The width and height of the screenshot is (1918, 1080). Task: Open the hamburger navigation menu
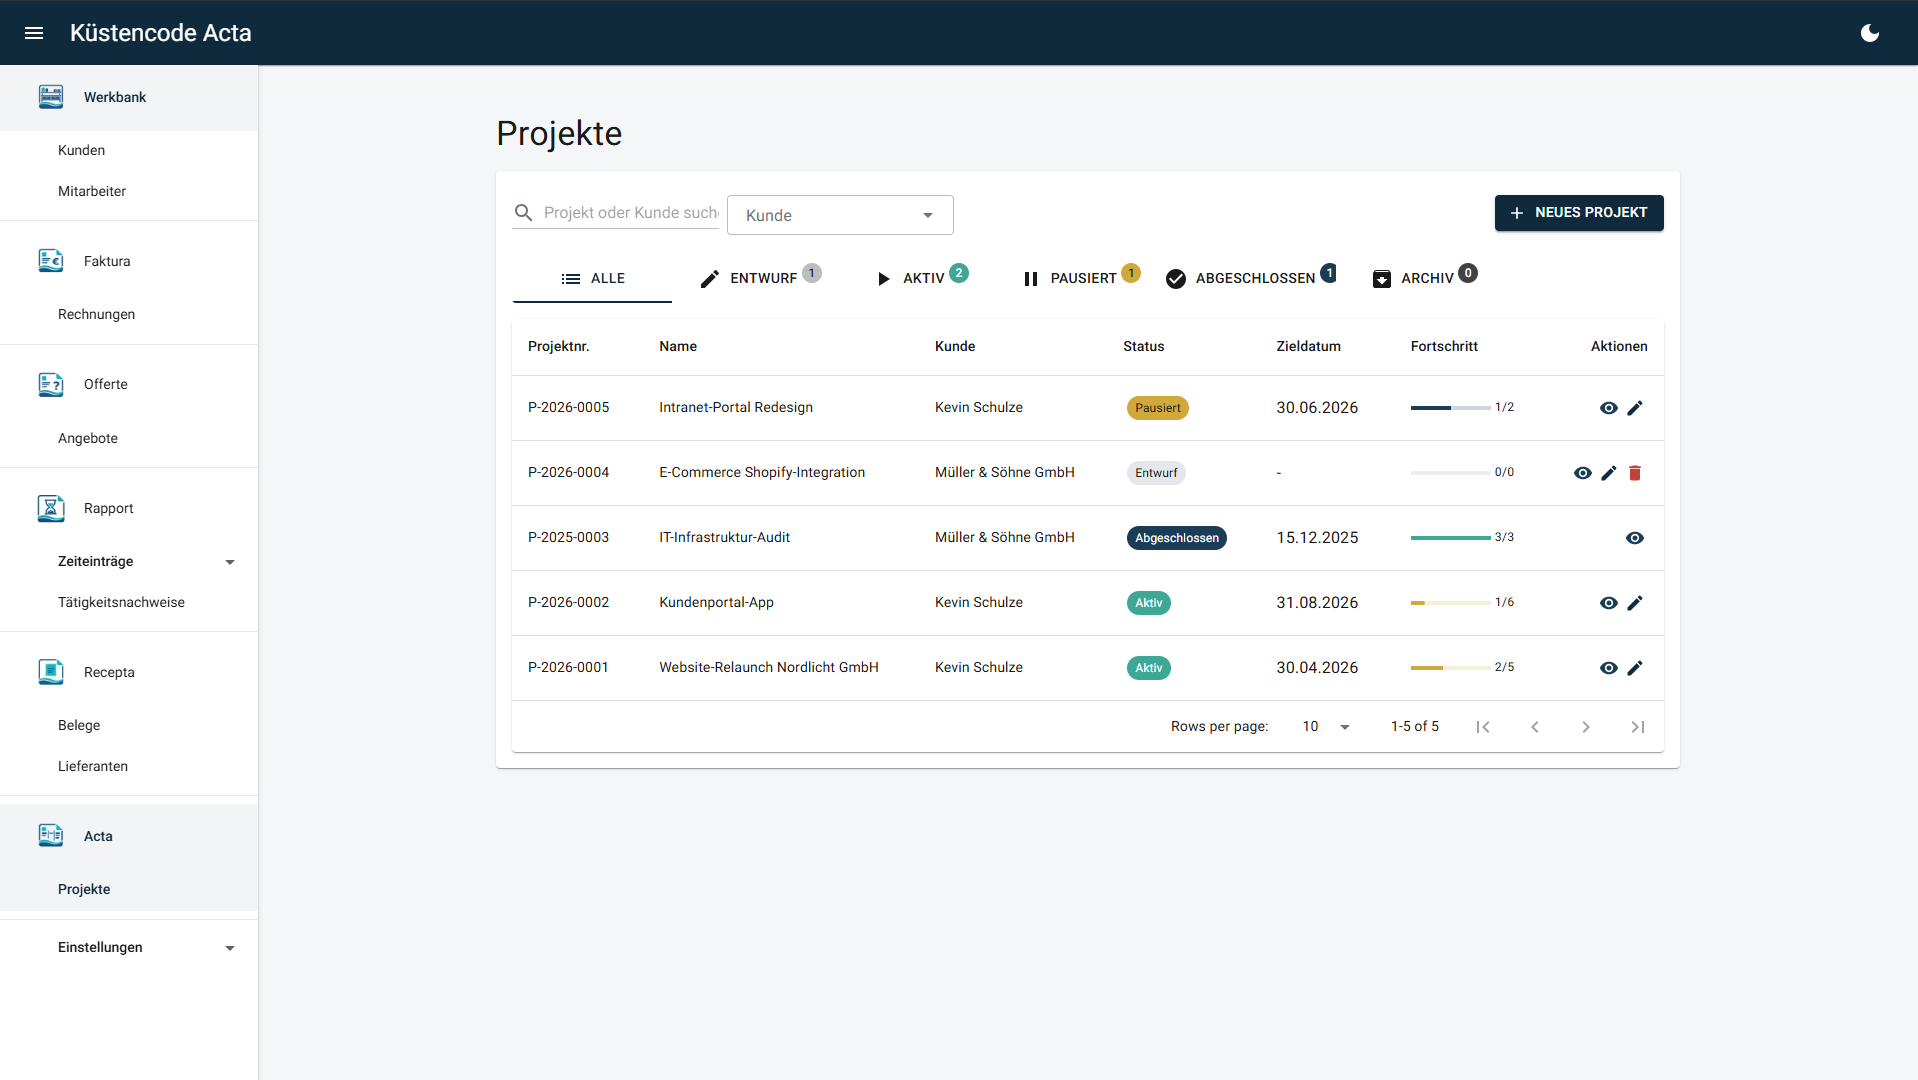[x=34, y=33]
